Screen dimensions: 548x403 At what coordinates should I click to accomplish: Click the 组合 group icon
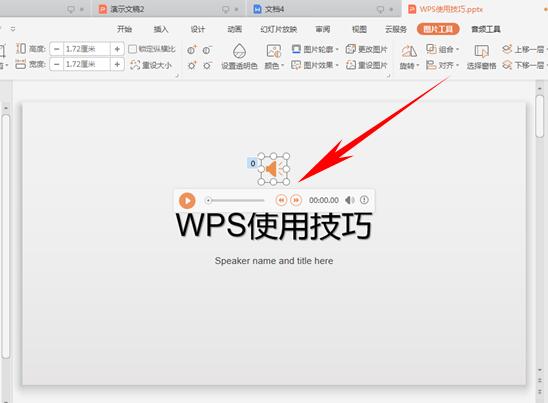point(431,49)
